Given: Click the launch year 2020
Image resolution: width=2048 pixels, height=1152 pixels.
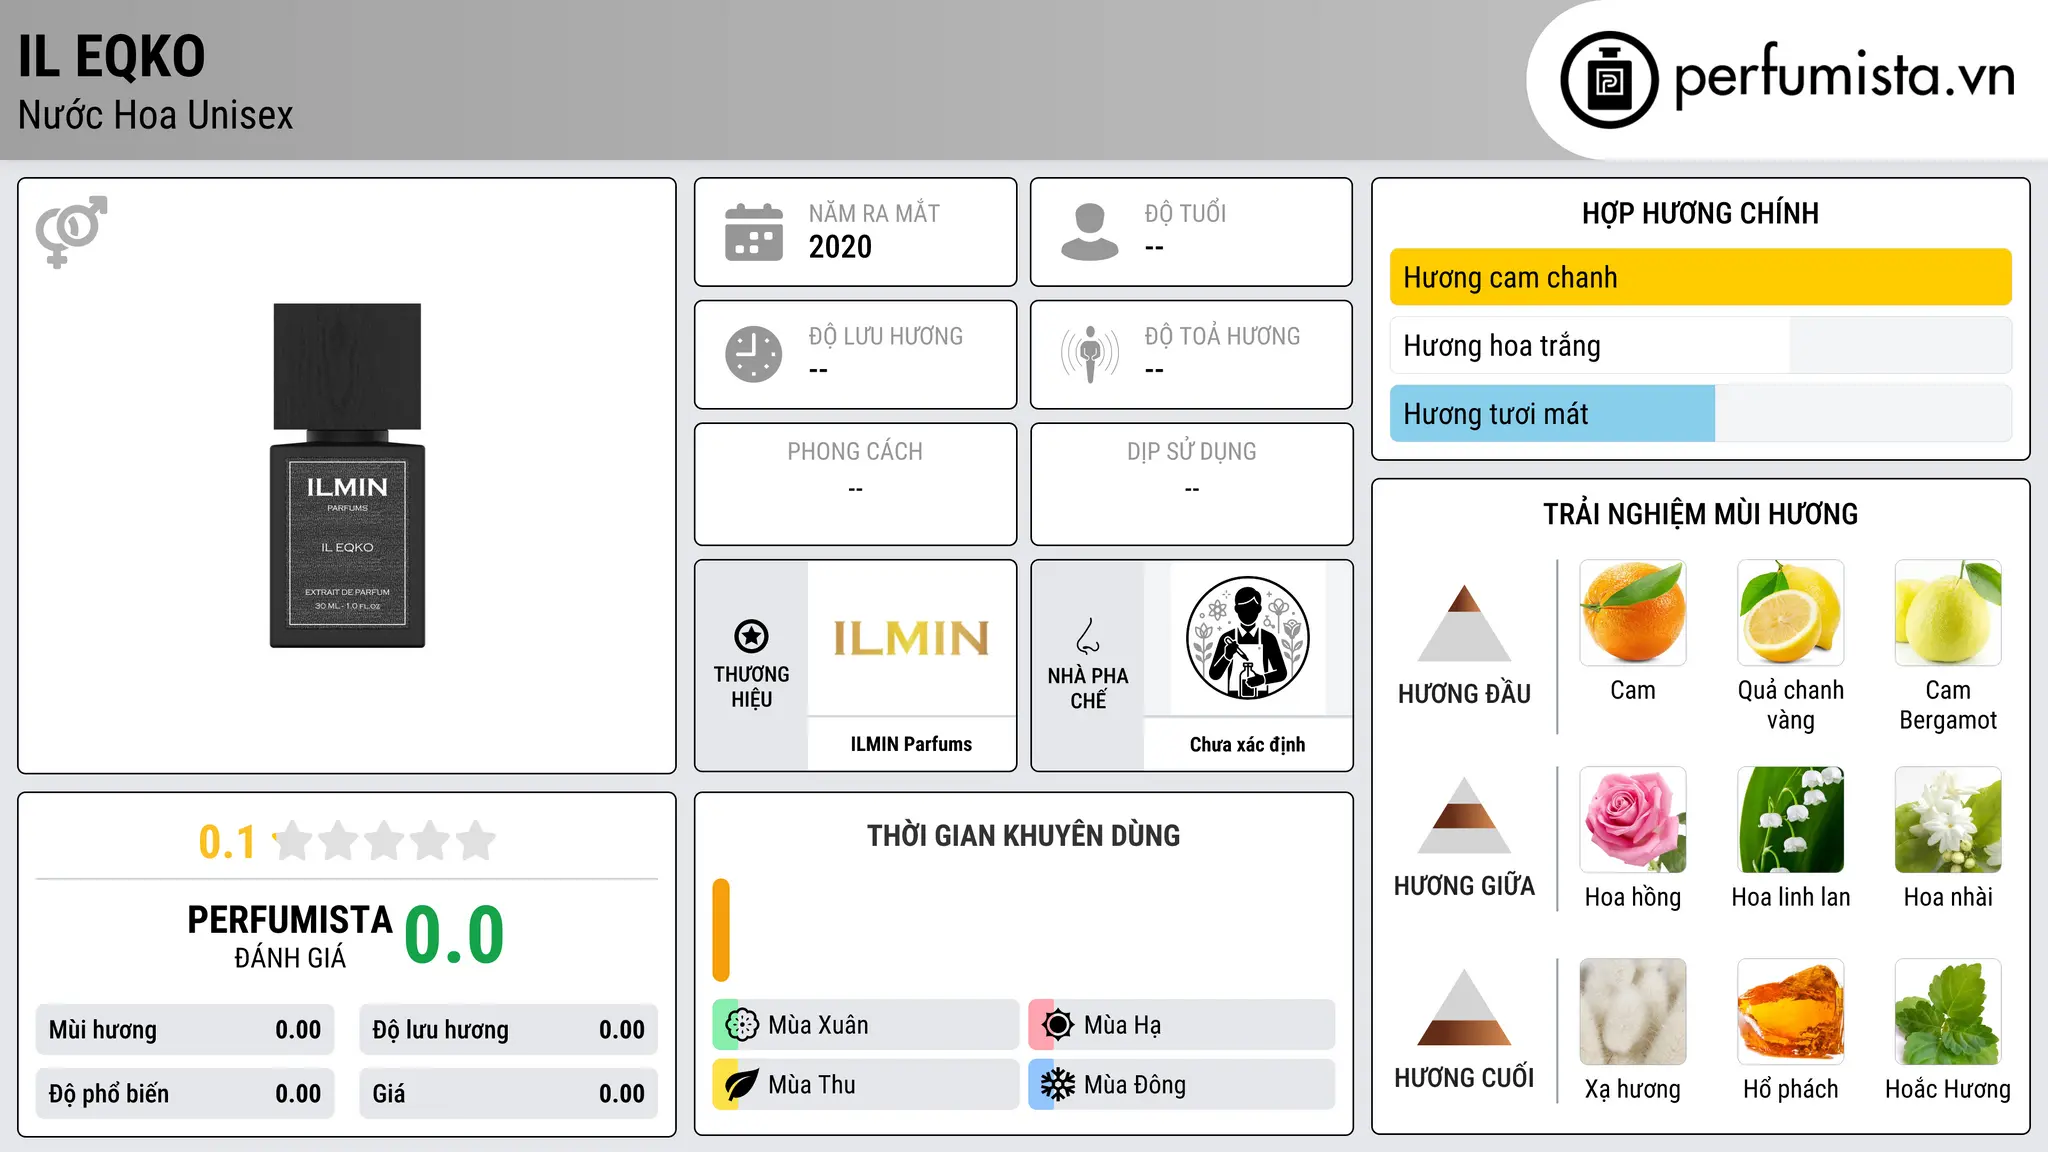Looking at the screenshot, I should click(840, 247).
